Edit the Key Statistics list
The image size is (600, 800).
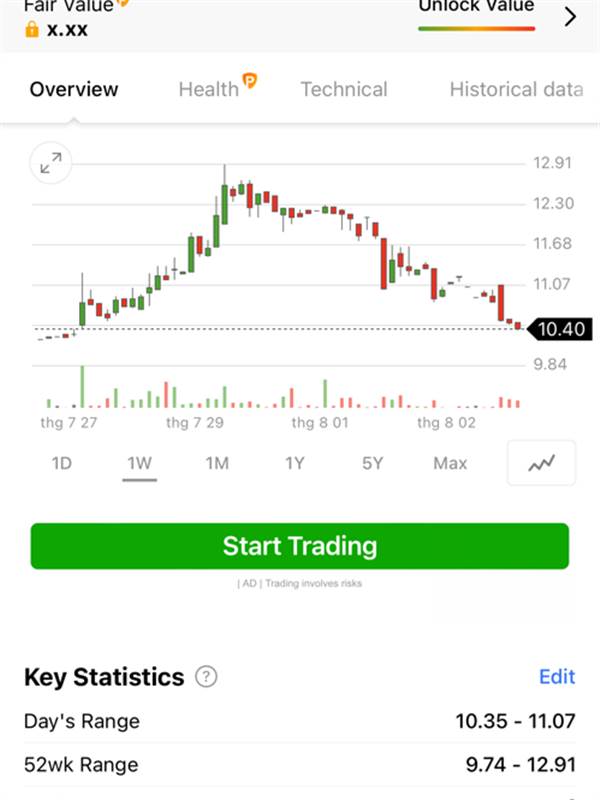[557, 677]
